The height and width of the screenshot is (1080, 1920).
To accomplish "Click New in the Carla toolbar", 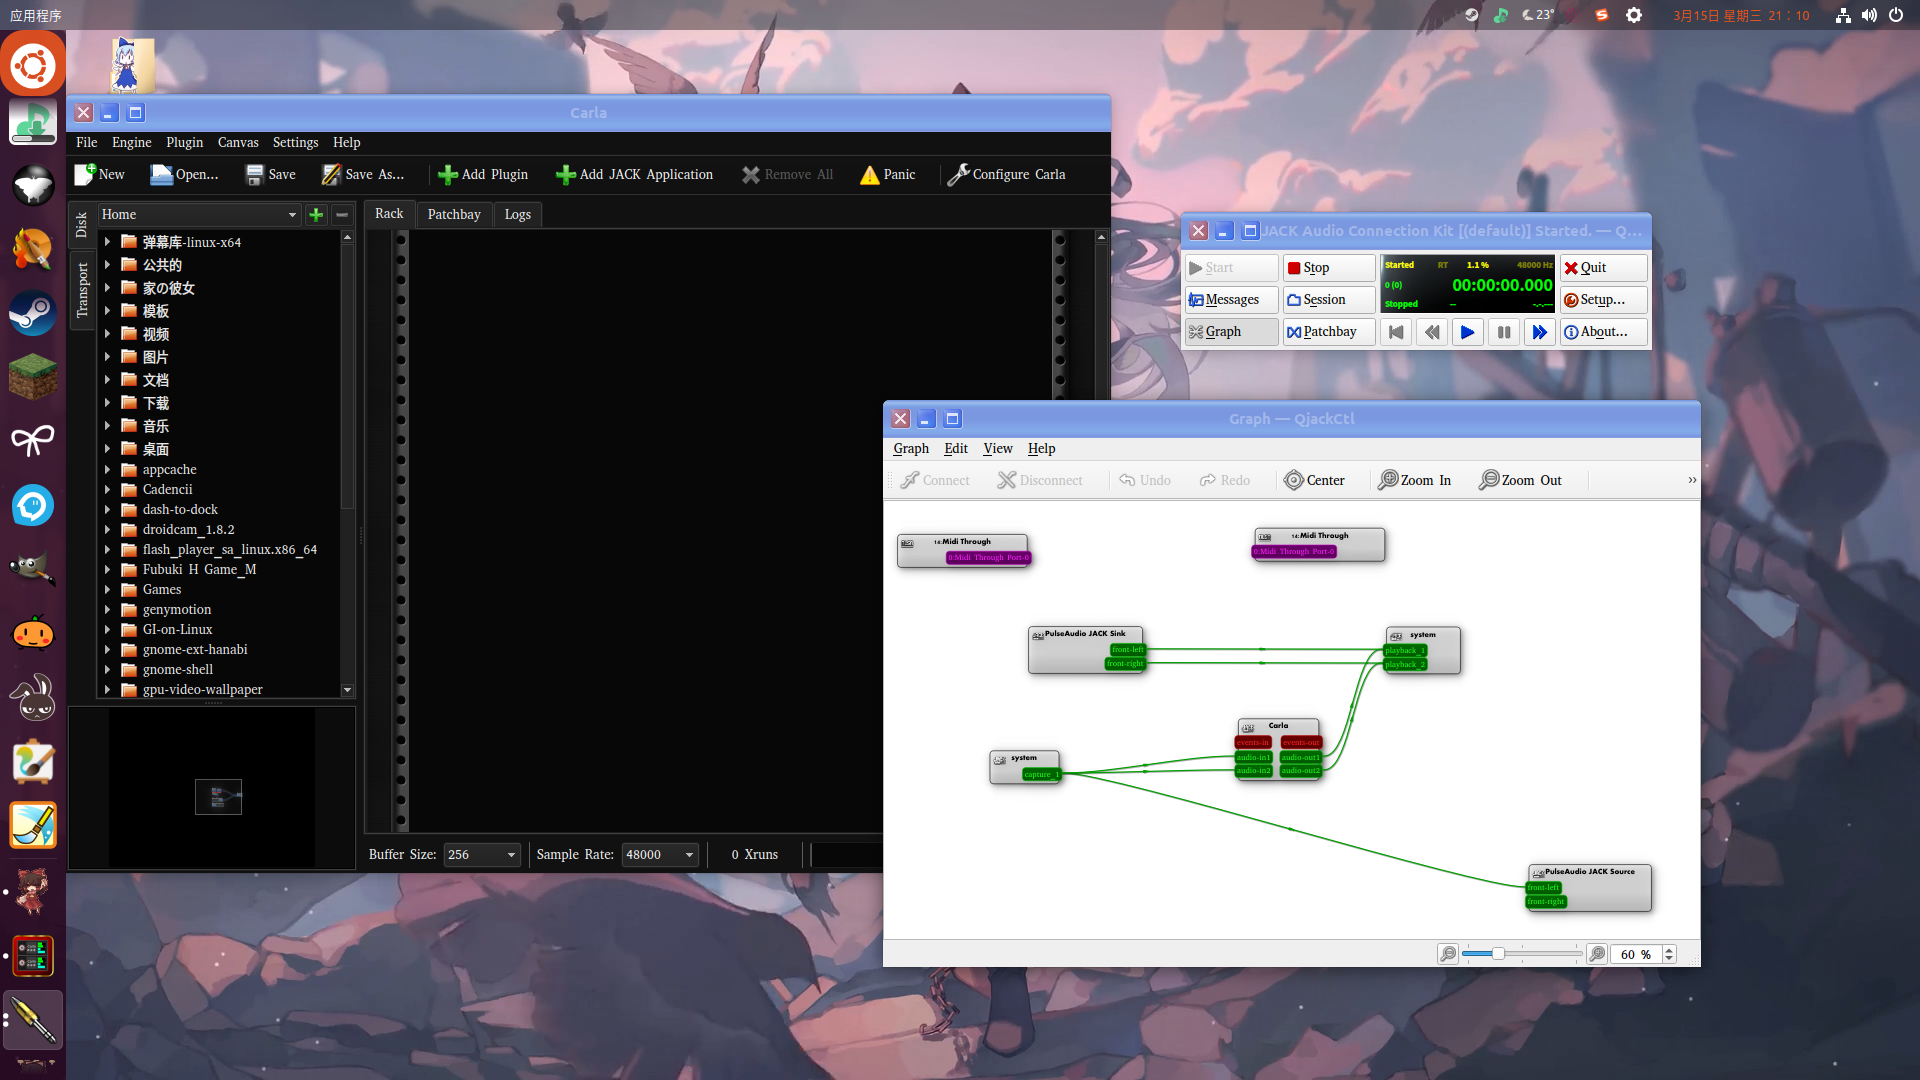I will coord(99,174).
